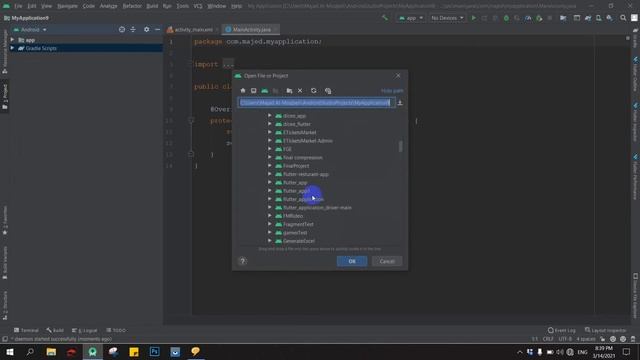Viewport: 640px width, 360px height.
Task: Open Windows search on taskbar
Action: tap(30, 352)
